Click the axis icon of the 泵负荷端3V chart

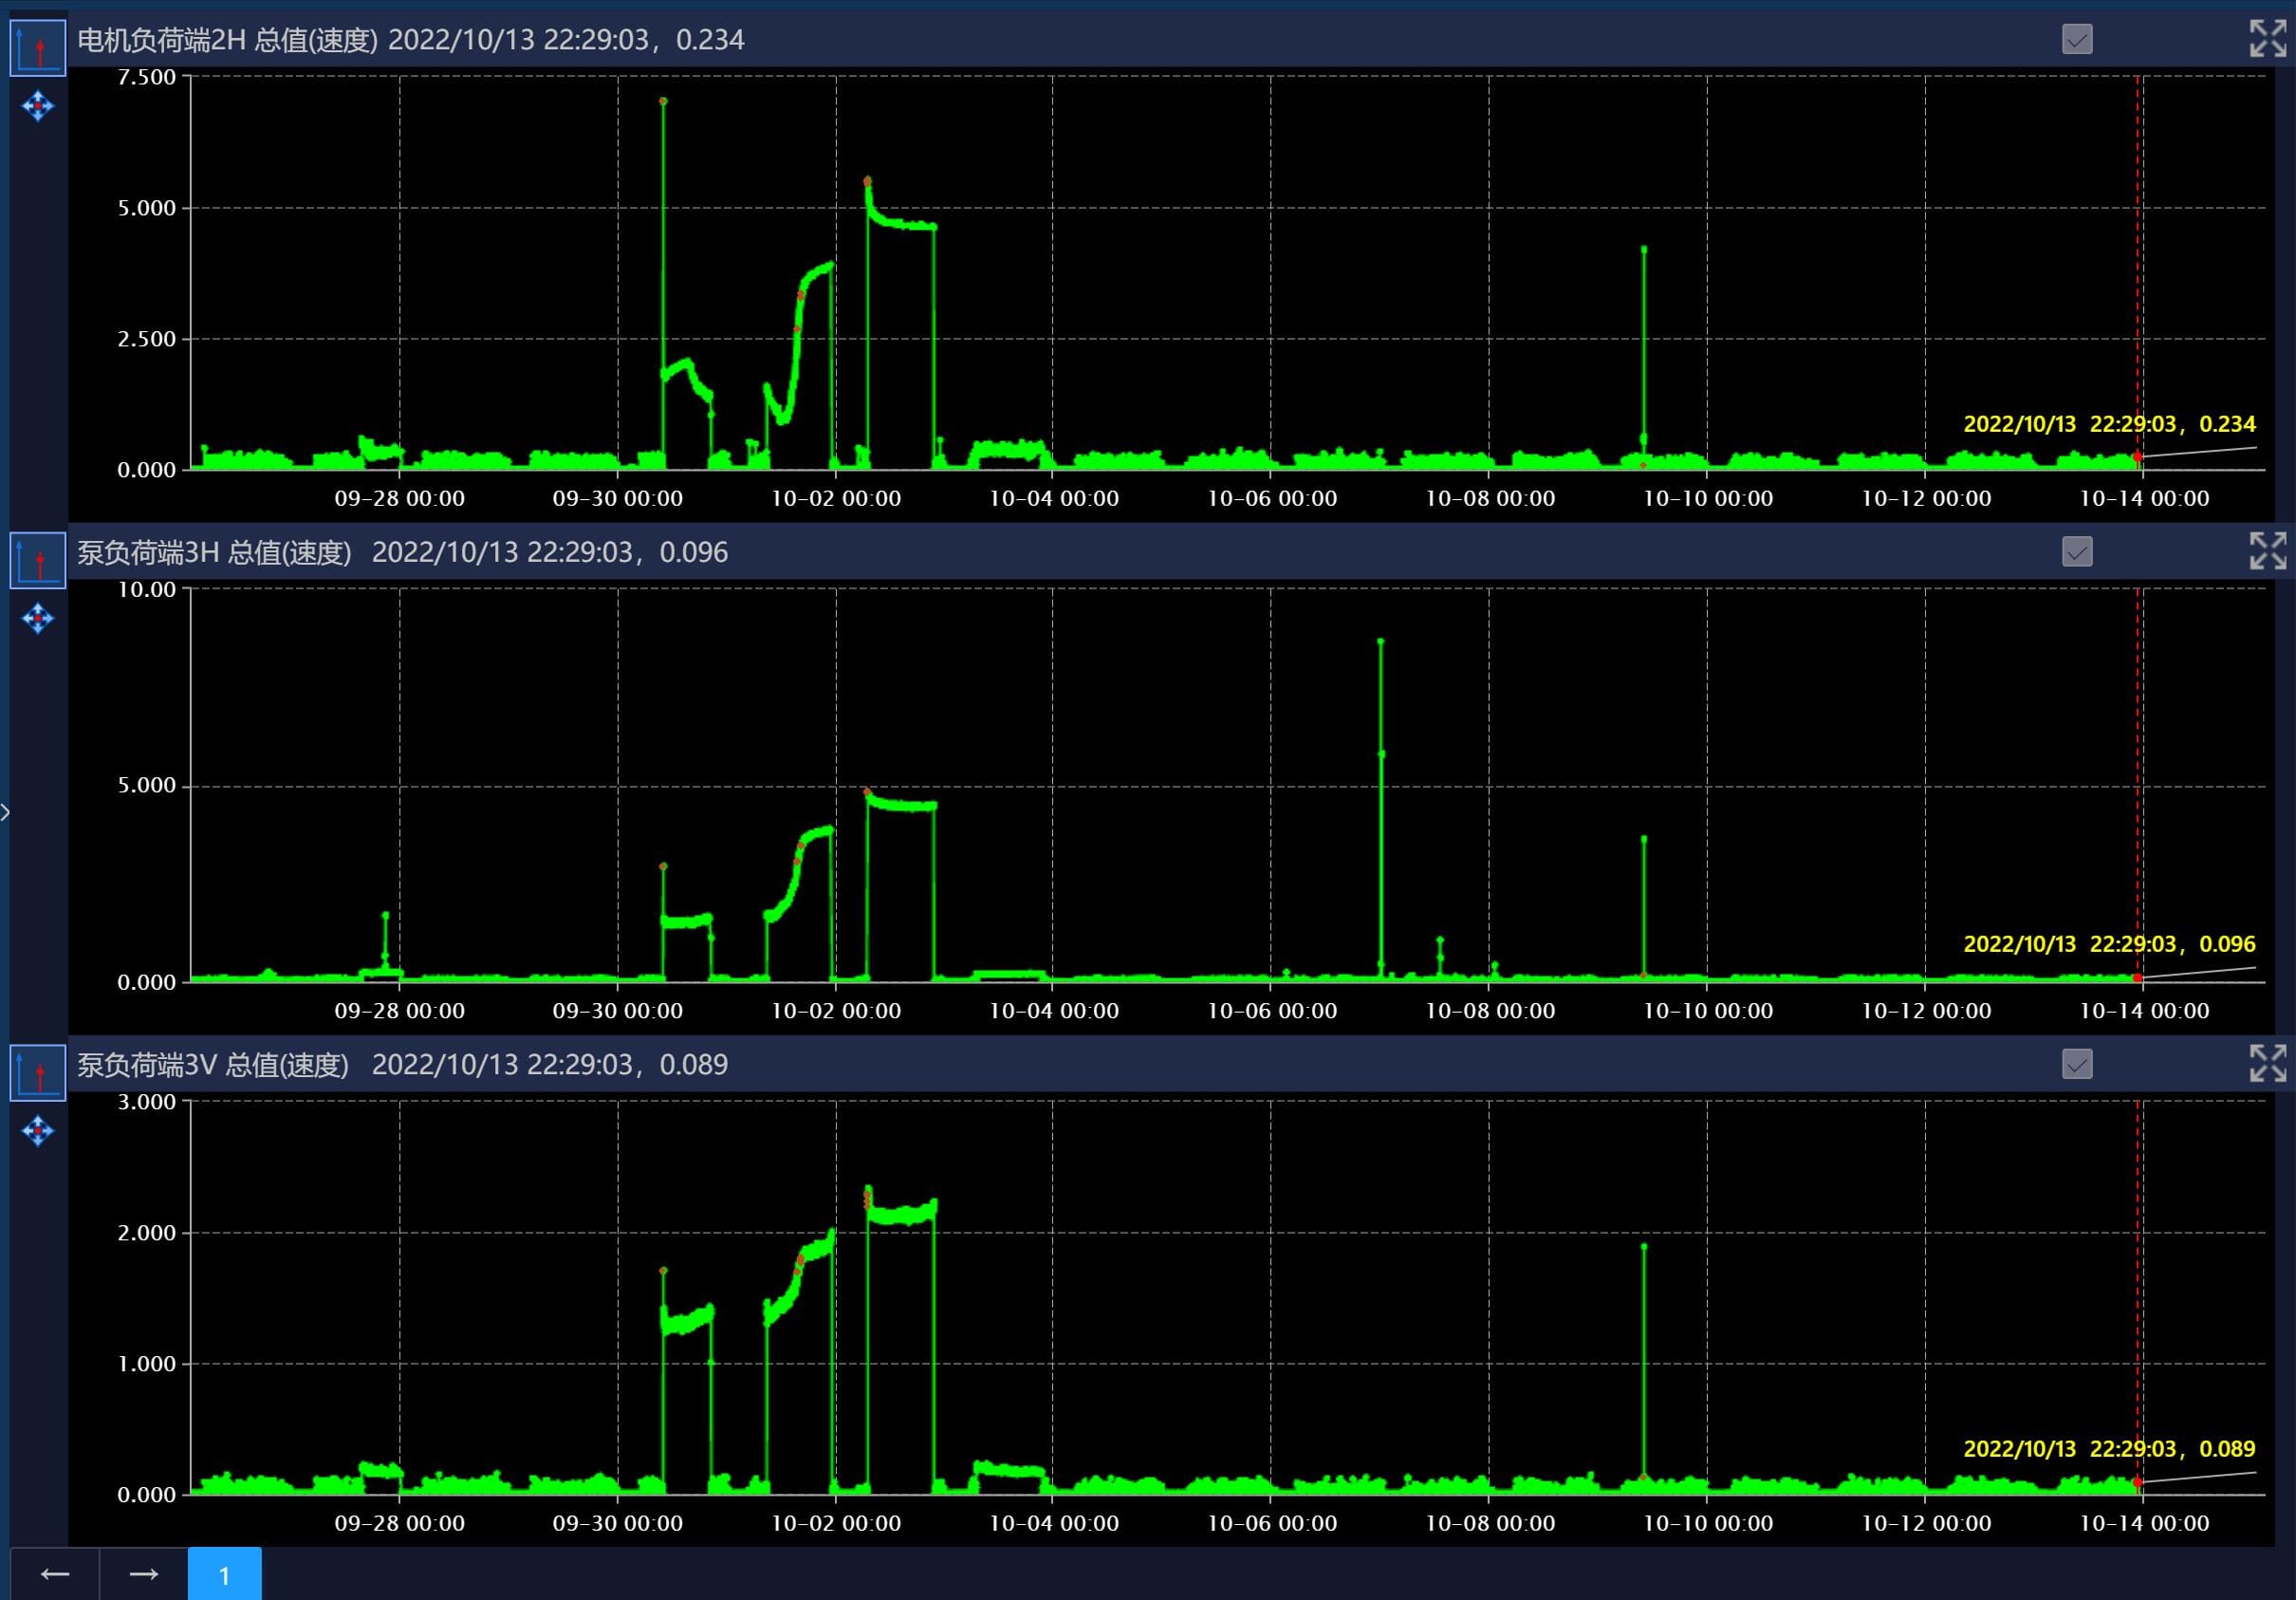tap(38, 1073)
